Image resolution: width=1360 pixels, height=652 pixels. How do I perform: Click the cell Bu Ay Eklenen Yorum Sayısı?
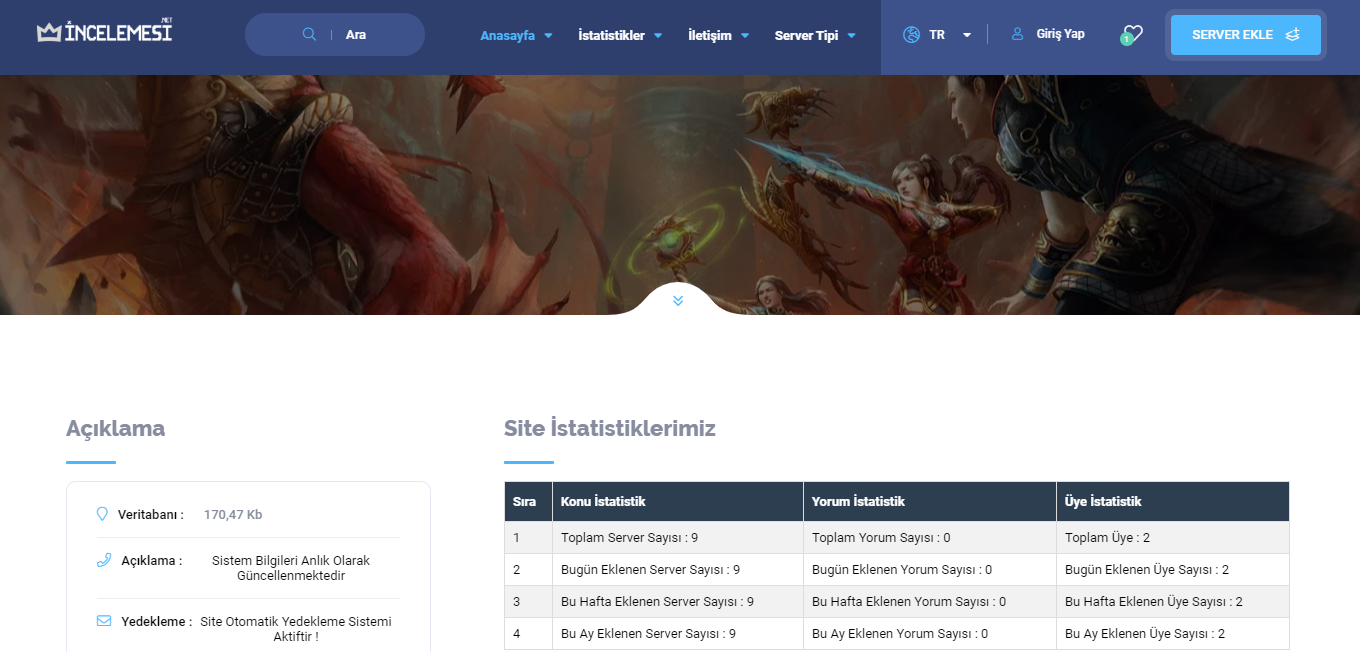click(x=930, y=633)
